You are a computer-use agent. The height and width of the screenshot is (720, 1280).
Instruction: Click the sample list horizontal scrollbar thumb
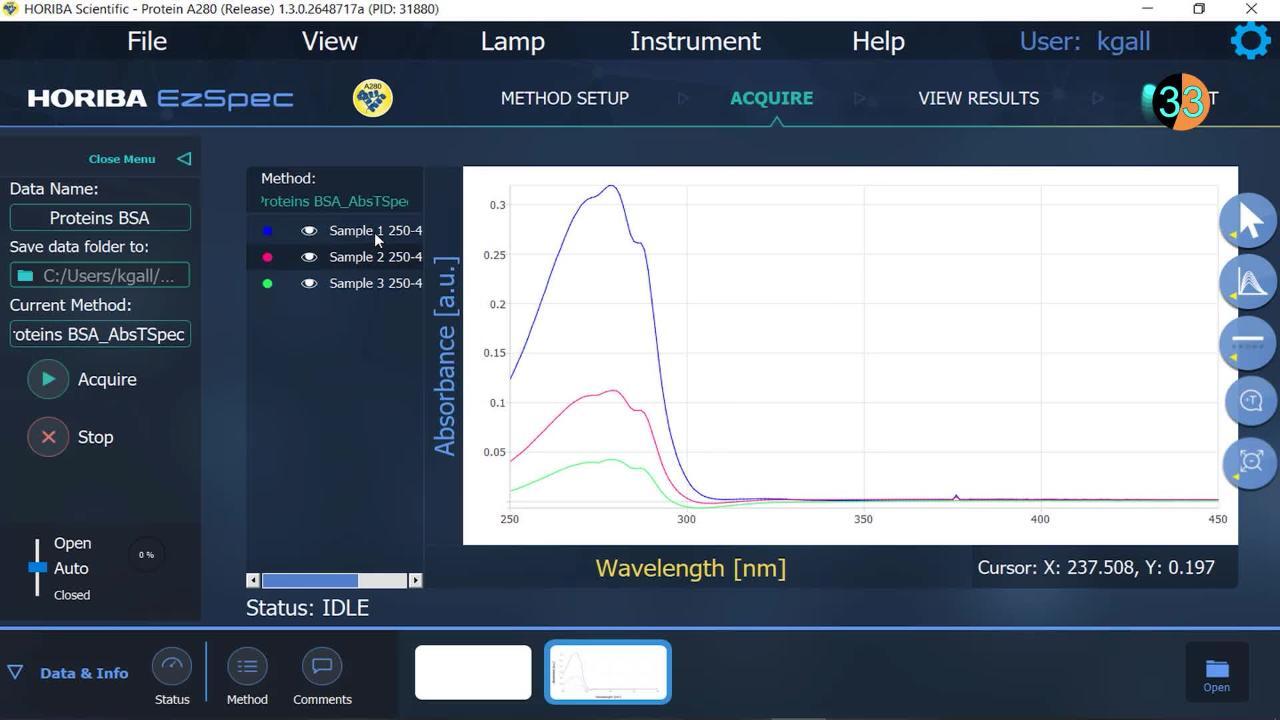310,580
